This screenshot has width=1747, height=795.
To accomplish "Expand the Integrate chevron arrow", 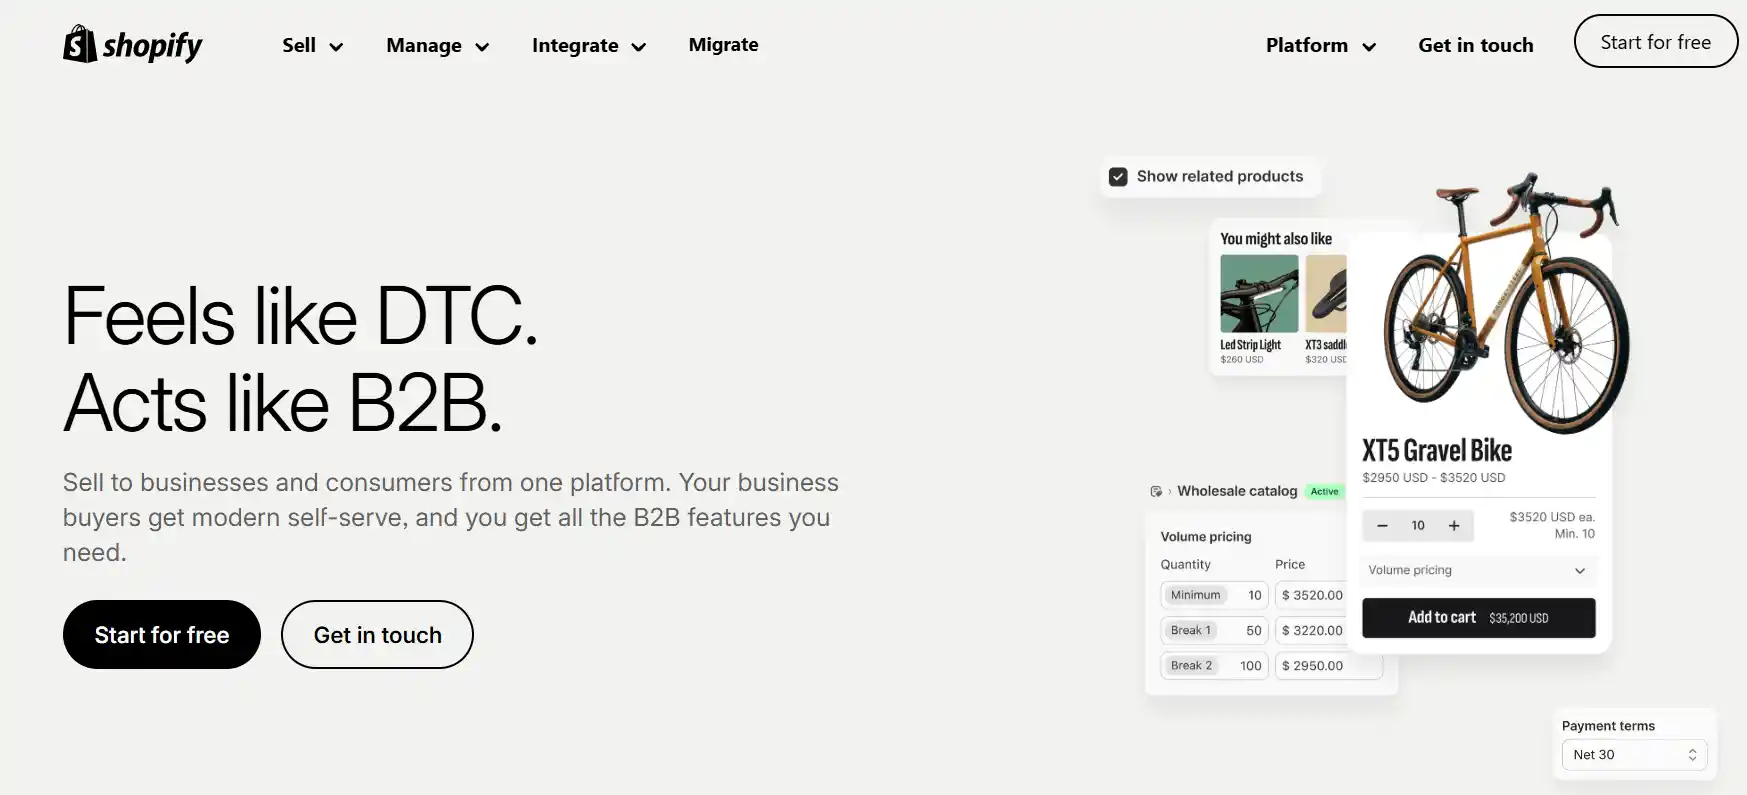I will point(639,47).
